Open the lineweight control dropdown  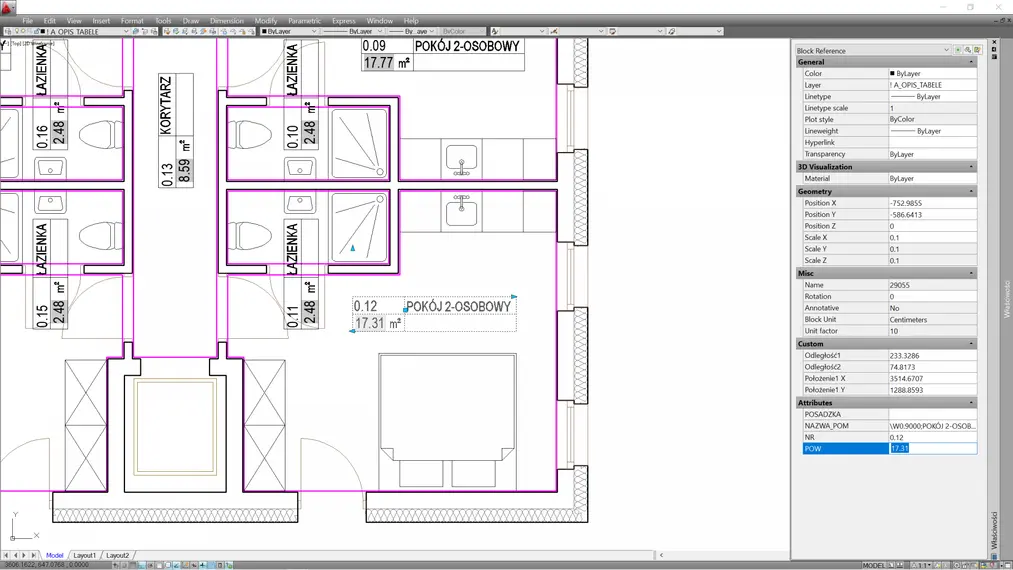[411, 31]
